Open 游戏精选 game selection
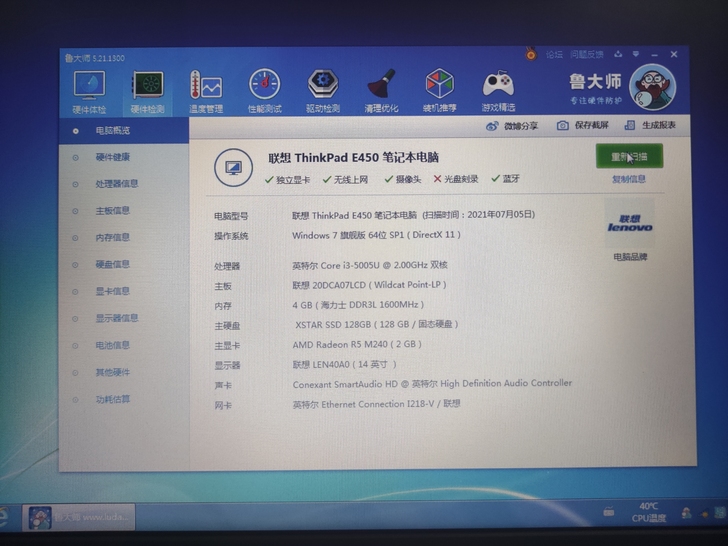The width and height of the screenshot is (728, 546). click(498, 91)
